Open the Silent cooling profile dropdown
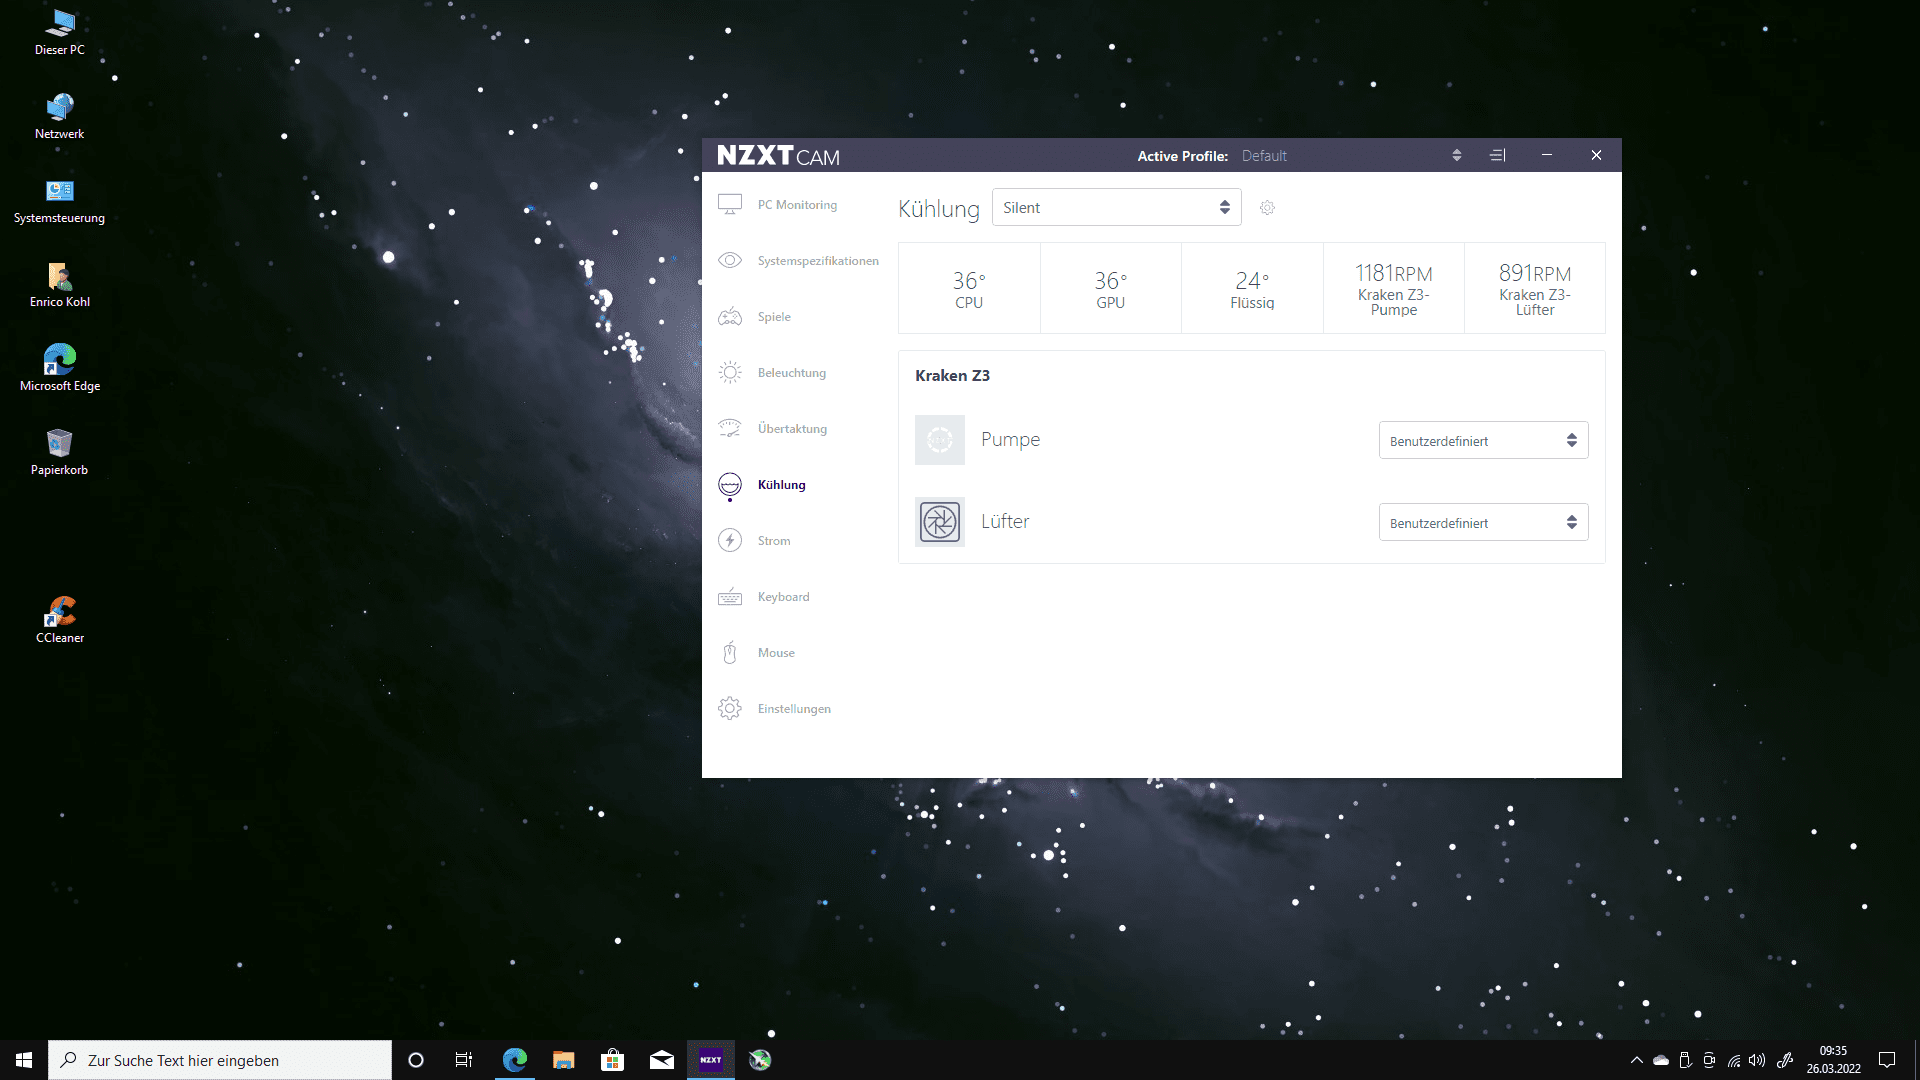1920x1080 pixels. tap(1116, 207)
